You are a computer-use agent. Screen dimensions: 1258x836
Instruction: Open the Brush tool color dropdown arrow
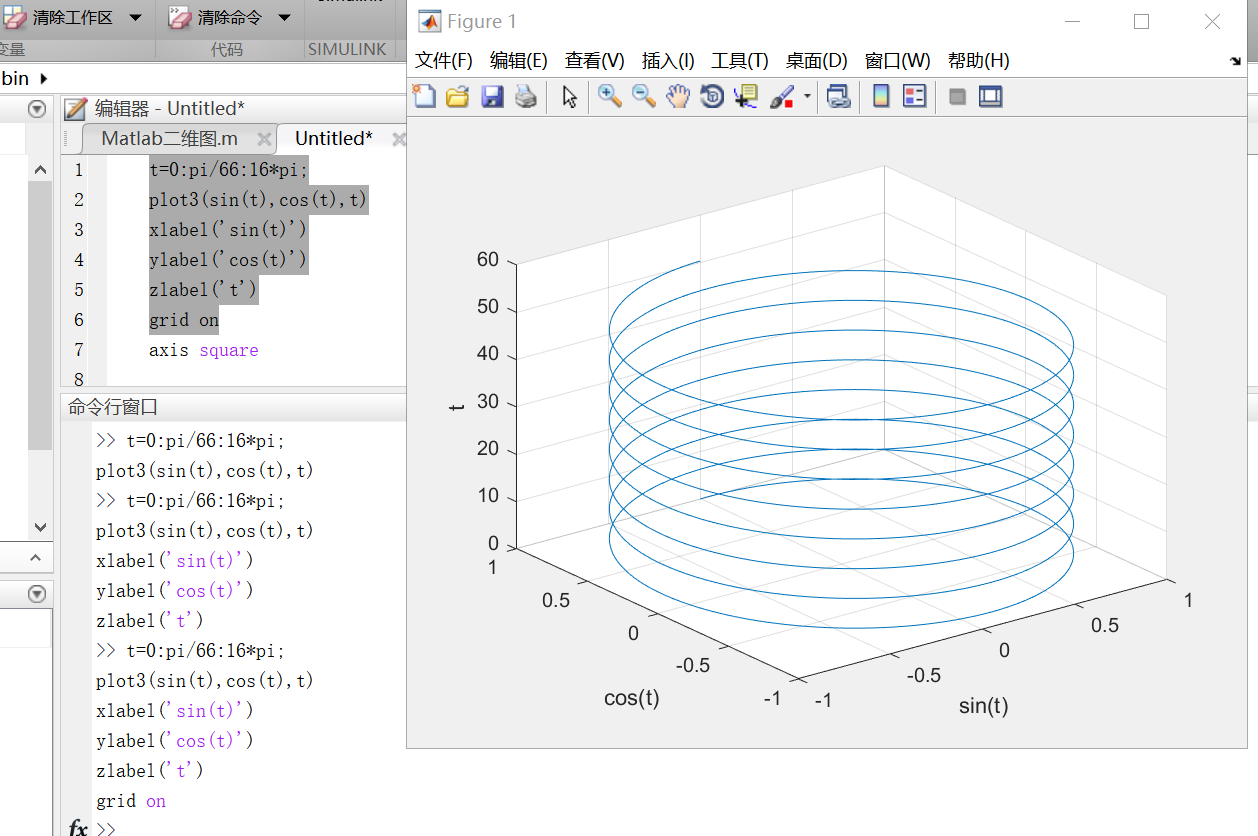[x=806, y=96]
